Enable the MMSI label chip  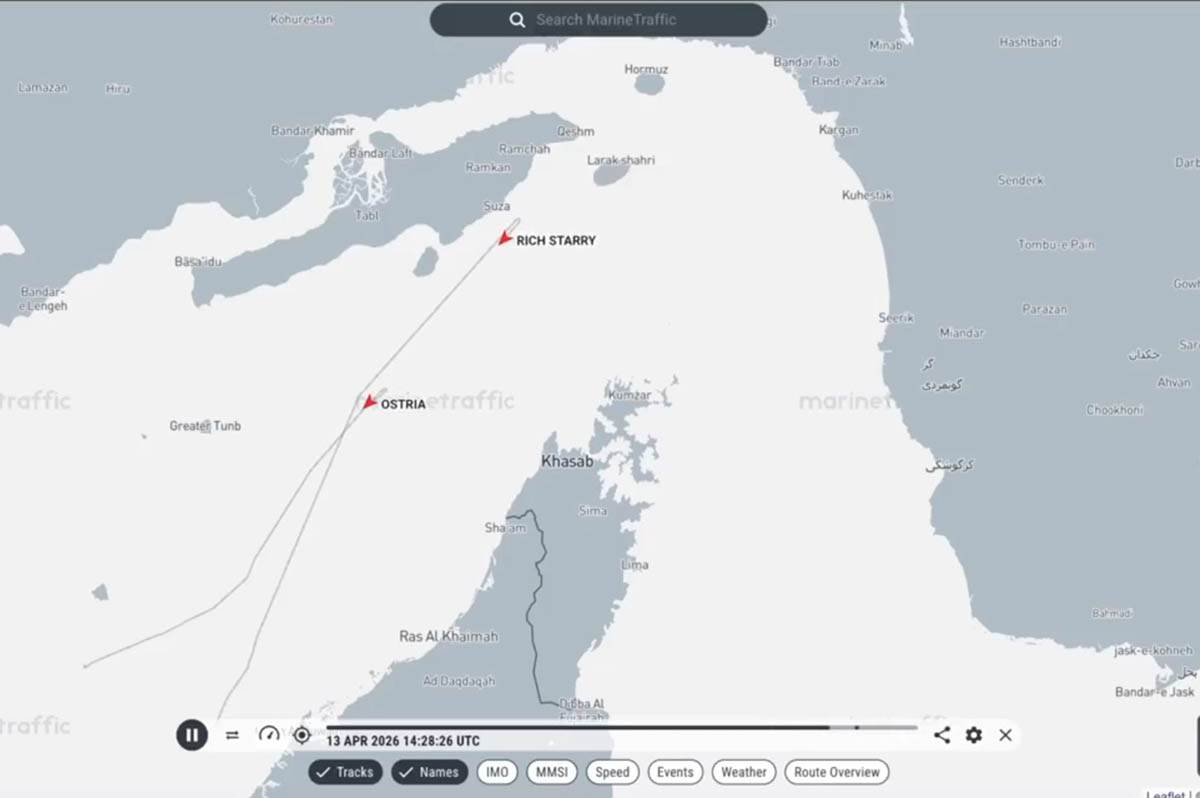click(x=552, y=772)
